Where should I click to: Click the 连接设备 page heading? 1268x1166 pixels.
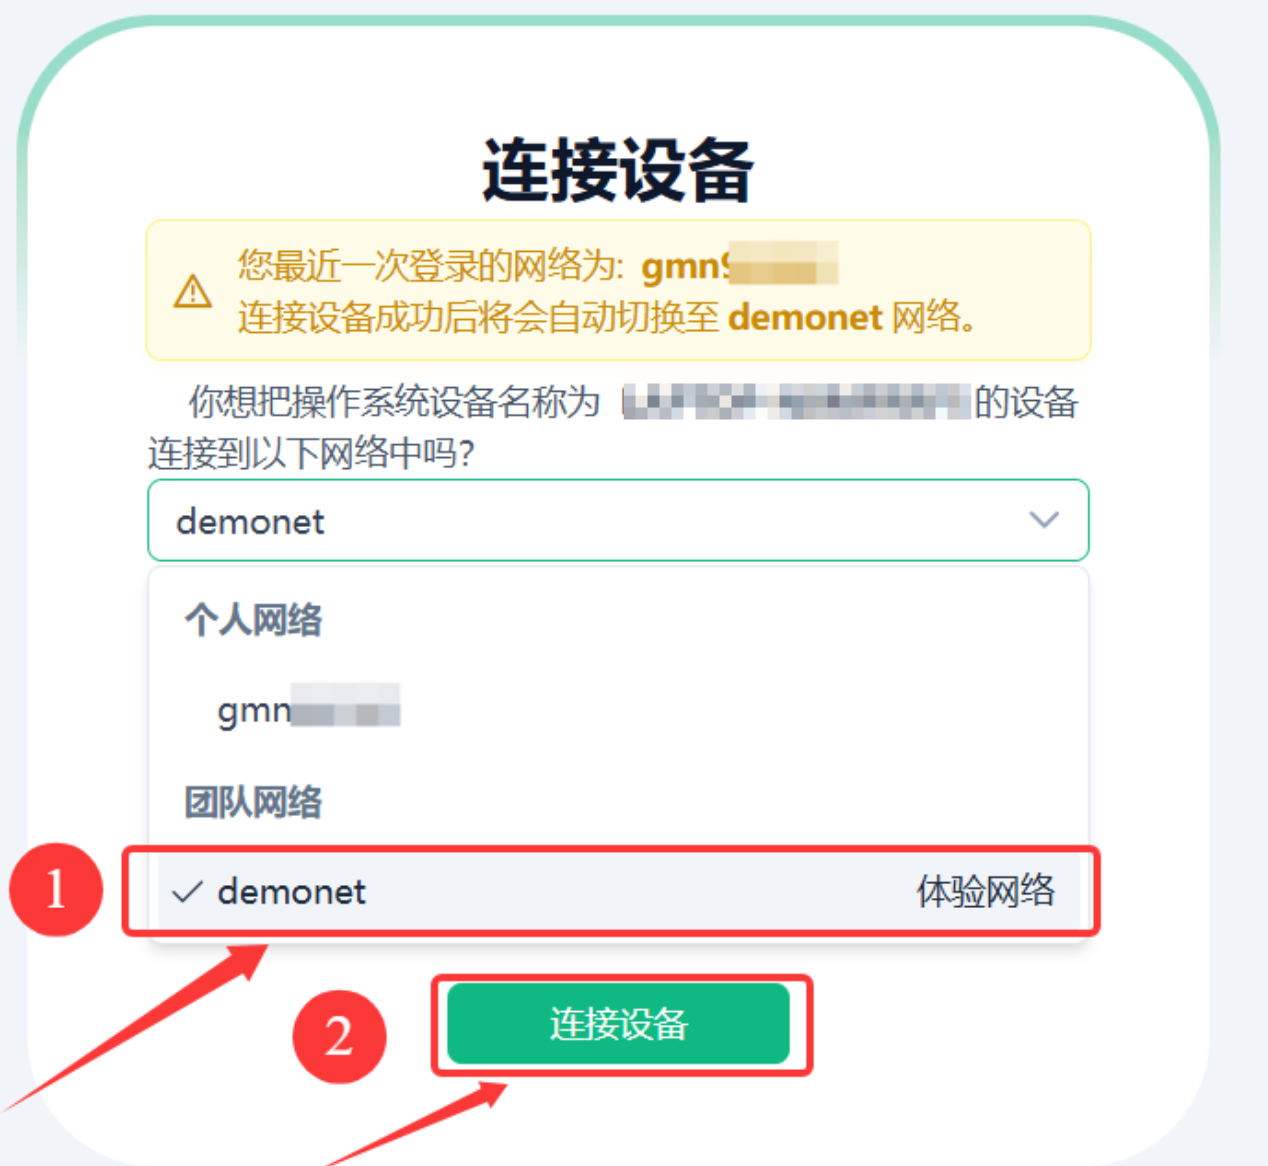618,170
